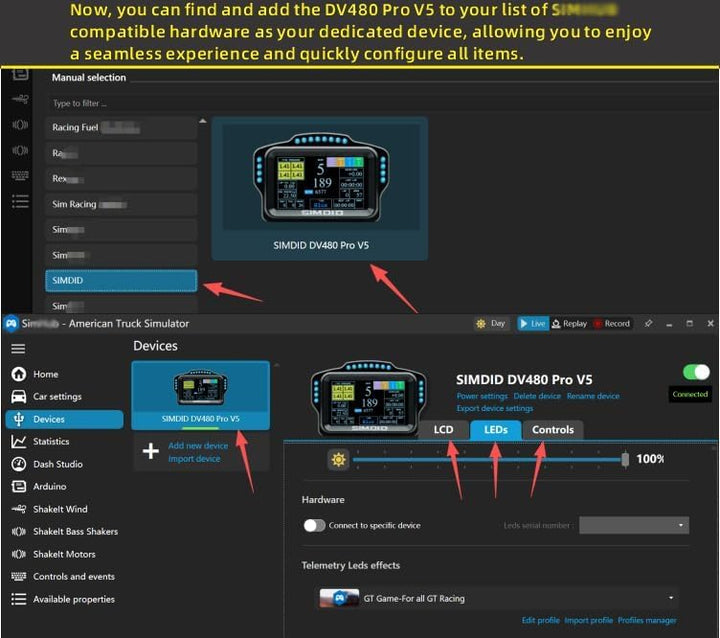Viewport: 720px width, 638px height.
Task: Click the app logo in title bar
Action: point(11,323)
